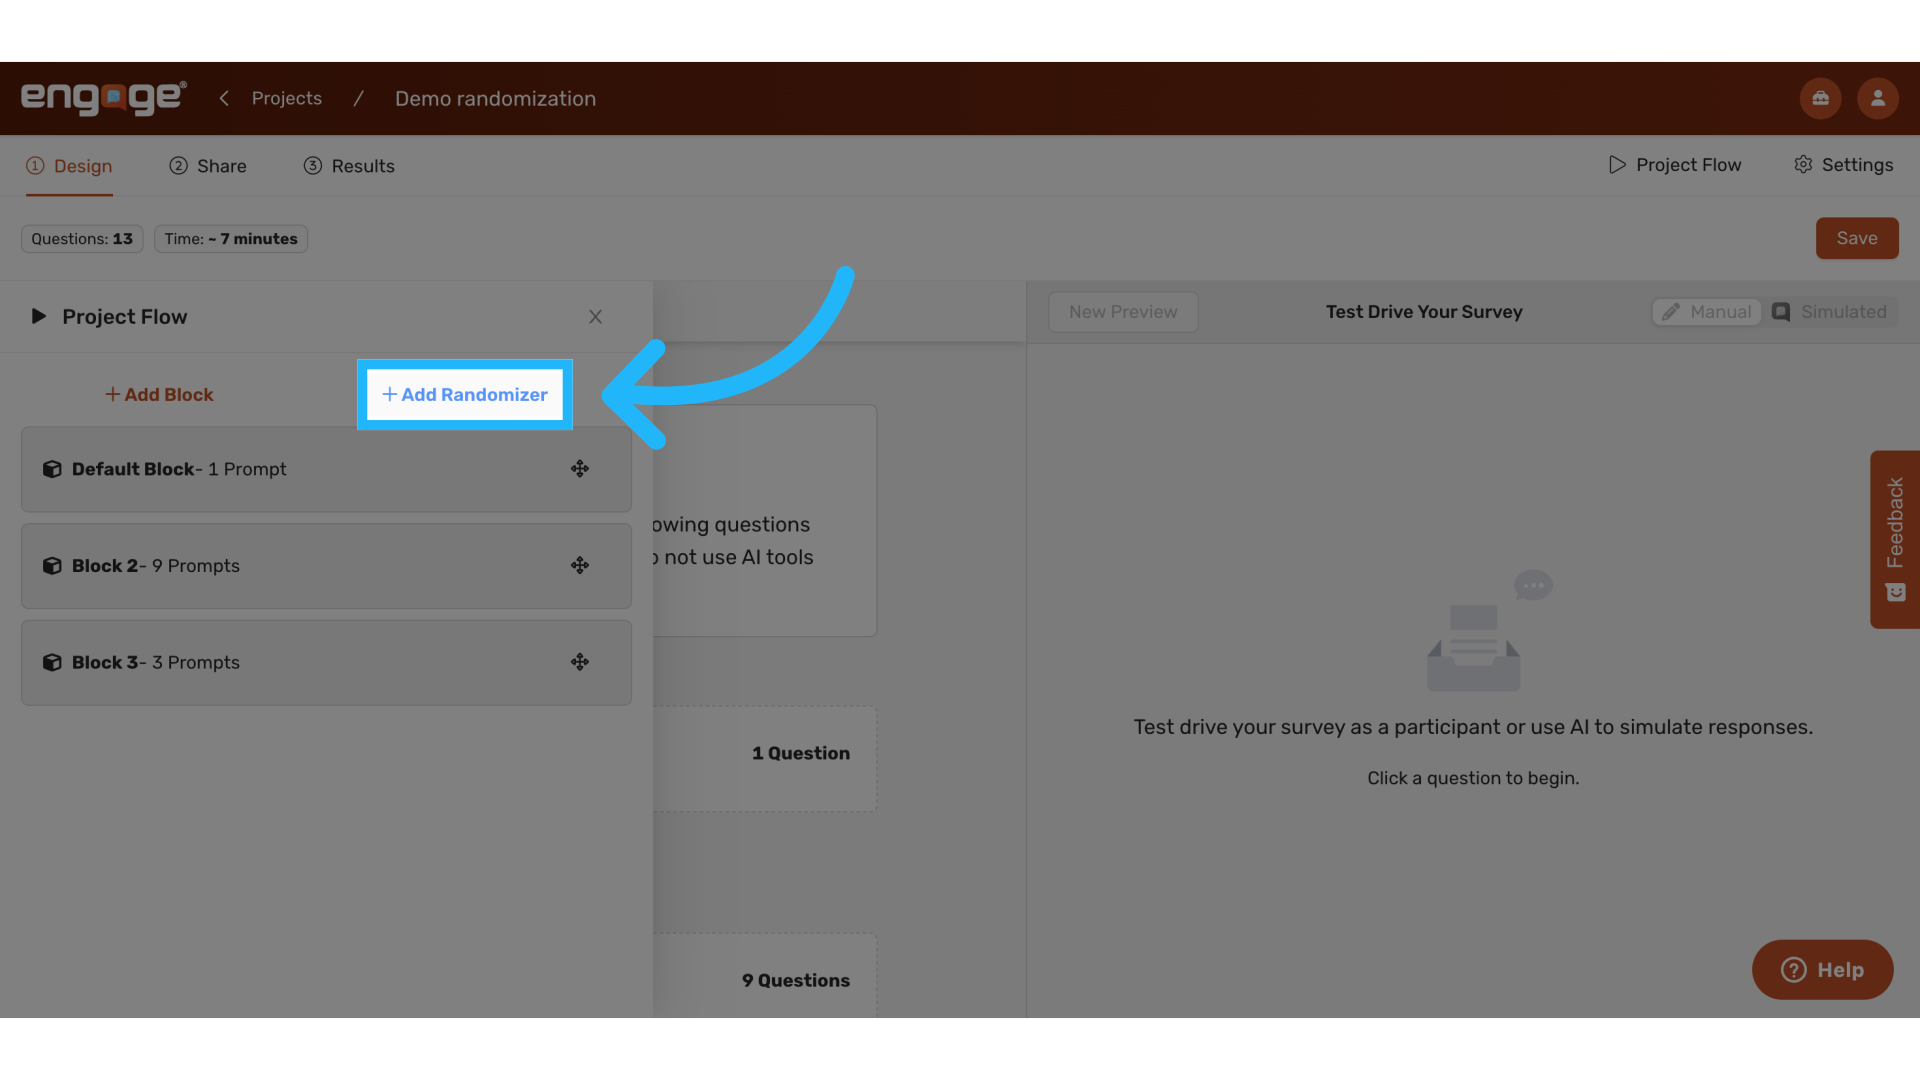1920x1080 pixels.
Task: Open the Feedback side tab
Action: 1895,539
